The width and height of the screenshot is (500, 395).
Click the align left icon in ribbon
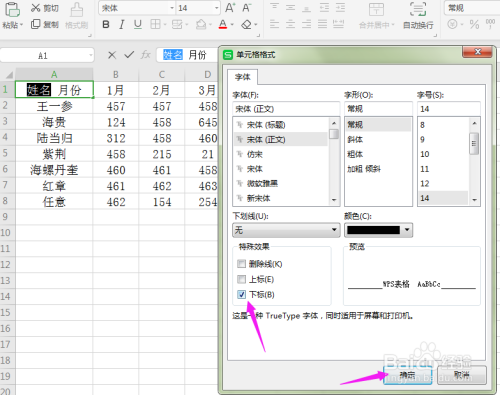coord(274,24)
